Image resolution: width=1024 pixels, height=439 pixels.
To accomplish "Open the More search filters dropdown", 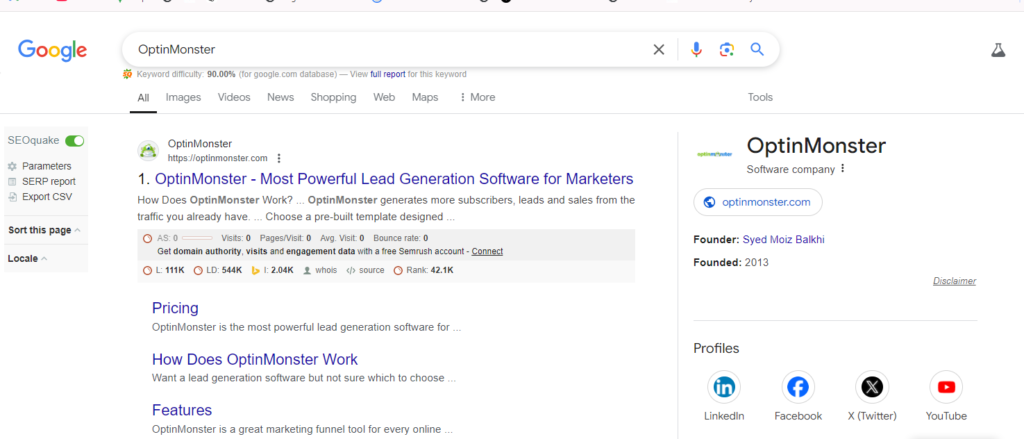I will pos(477,97).
